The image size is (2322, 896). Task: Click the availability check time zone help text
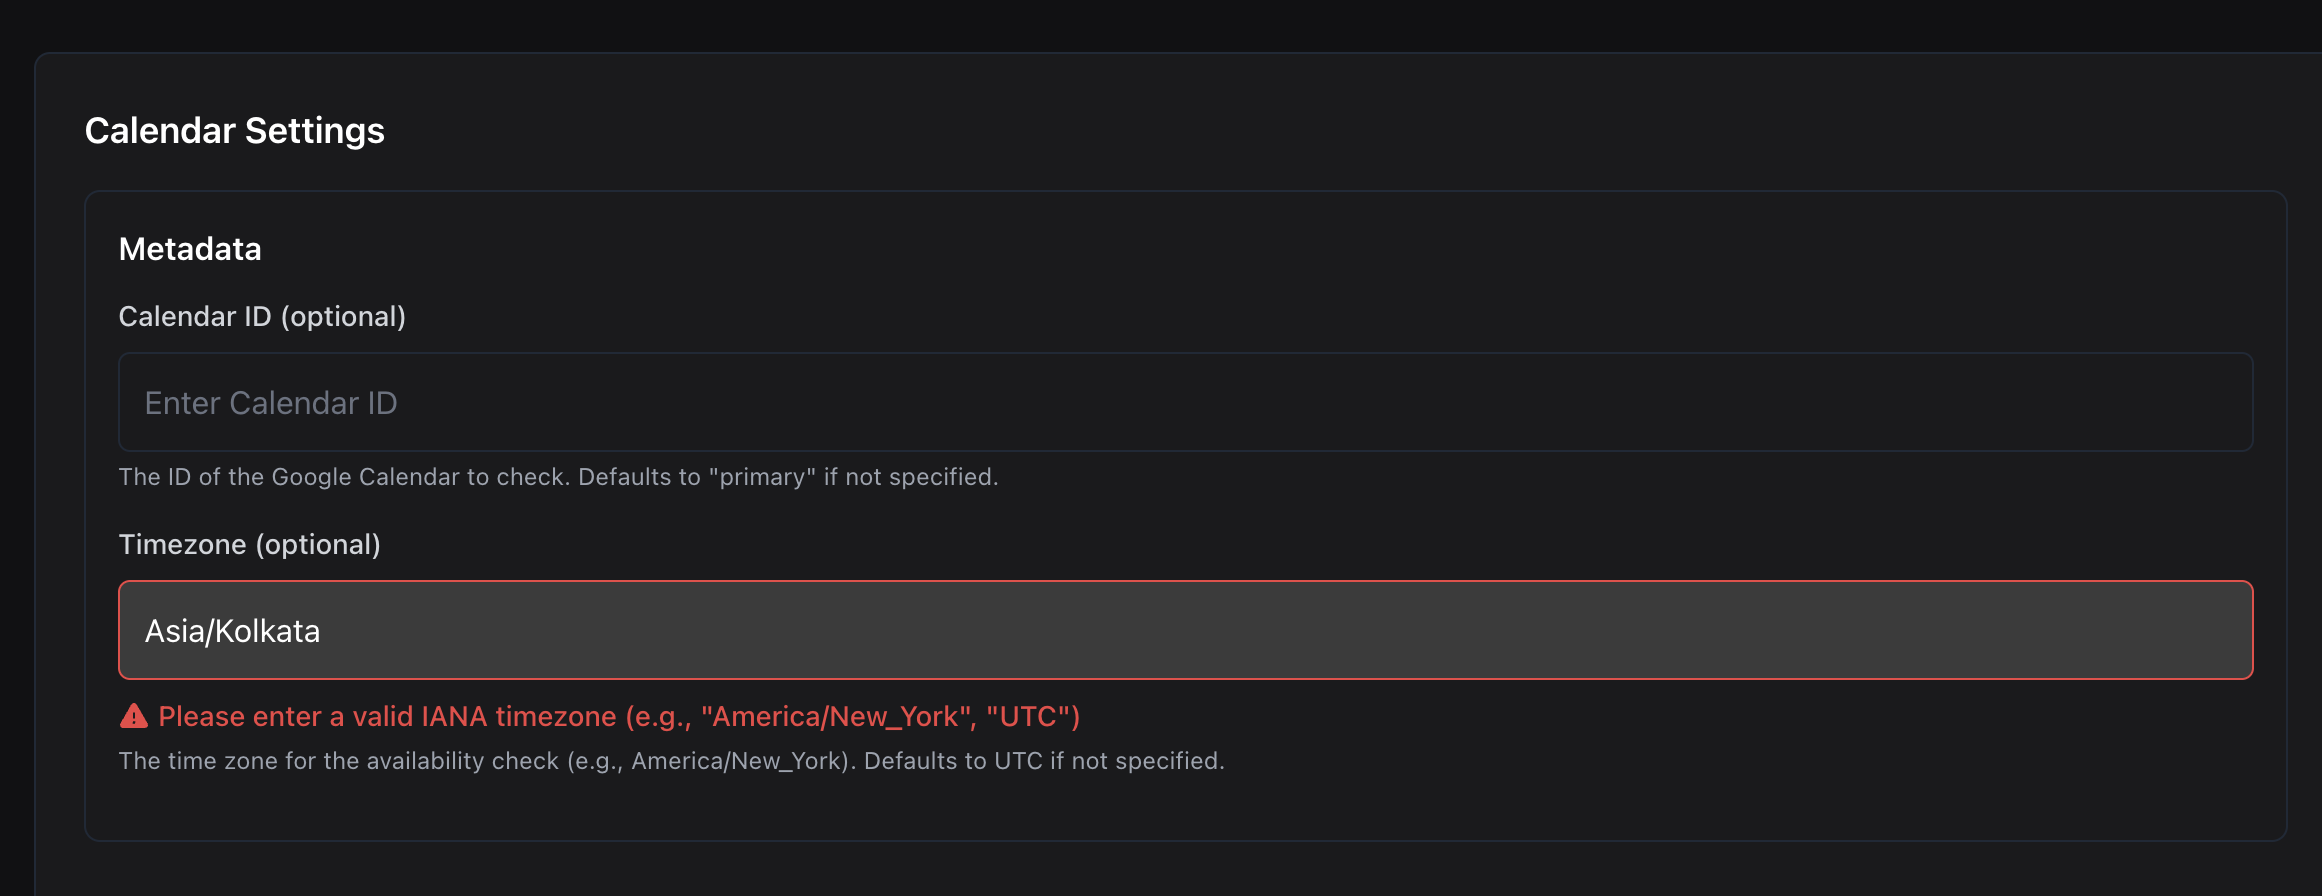tap(671, 761)
